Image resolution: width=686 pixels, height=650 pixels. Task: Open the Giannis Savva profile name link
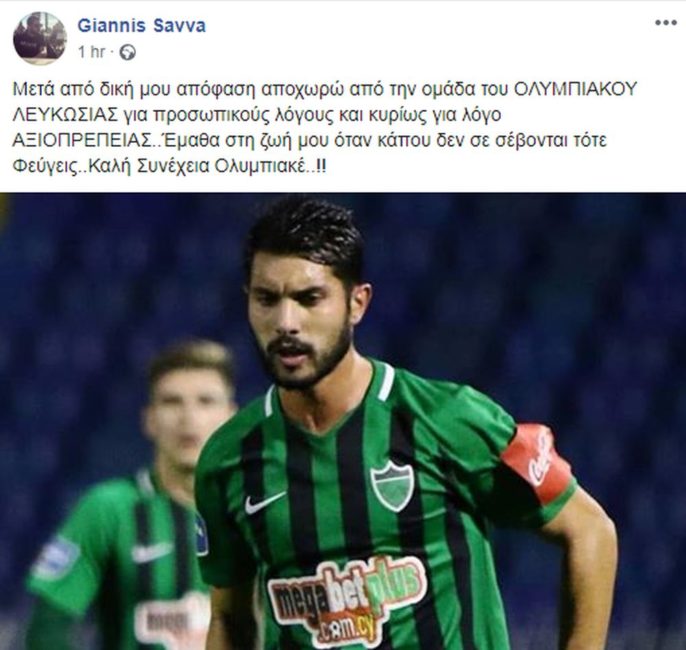pyautogui.click(x=141, y=26)
